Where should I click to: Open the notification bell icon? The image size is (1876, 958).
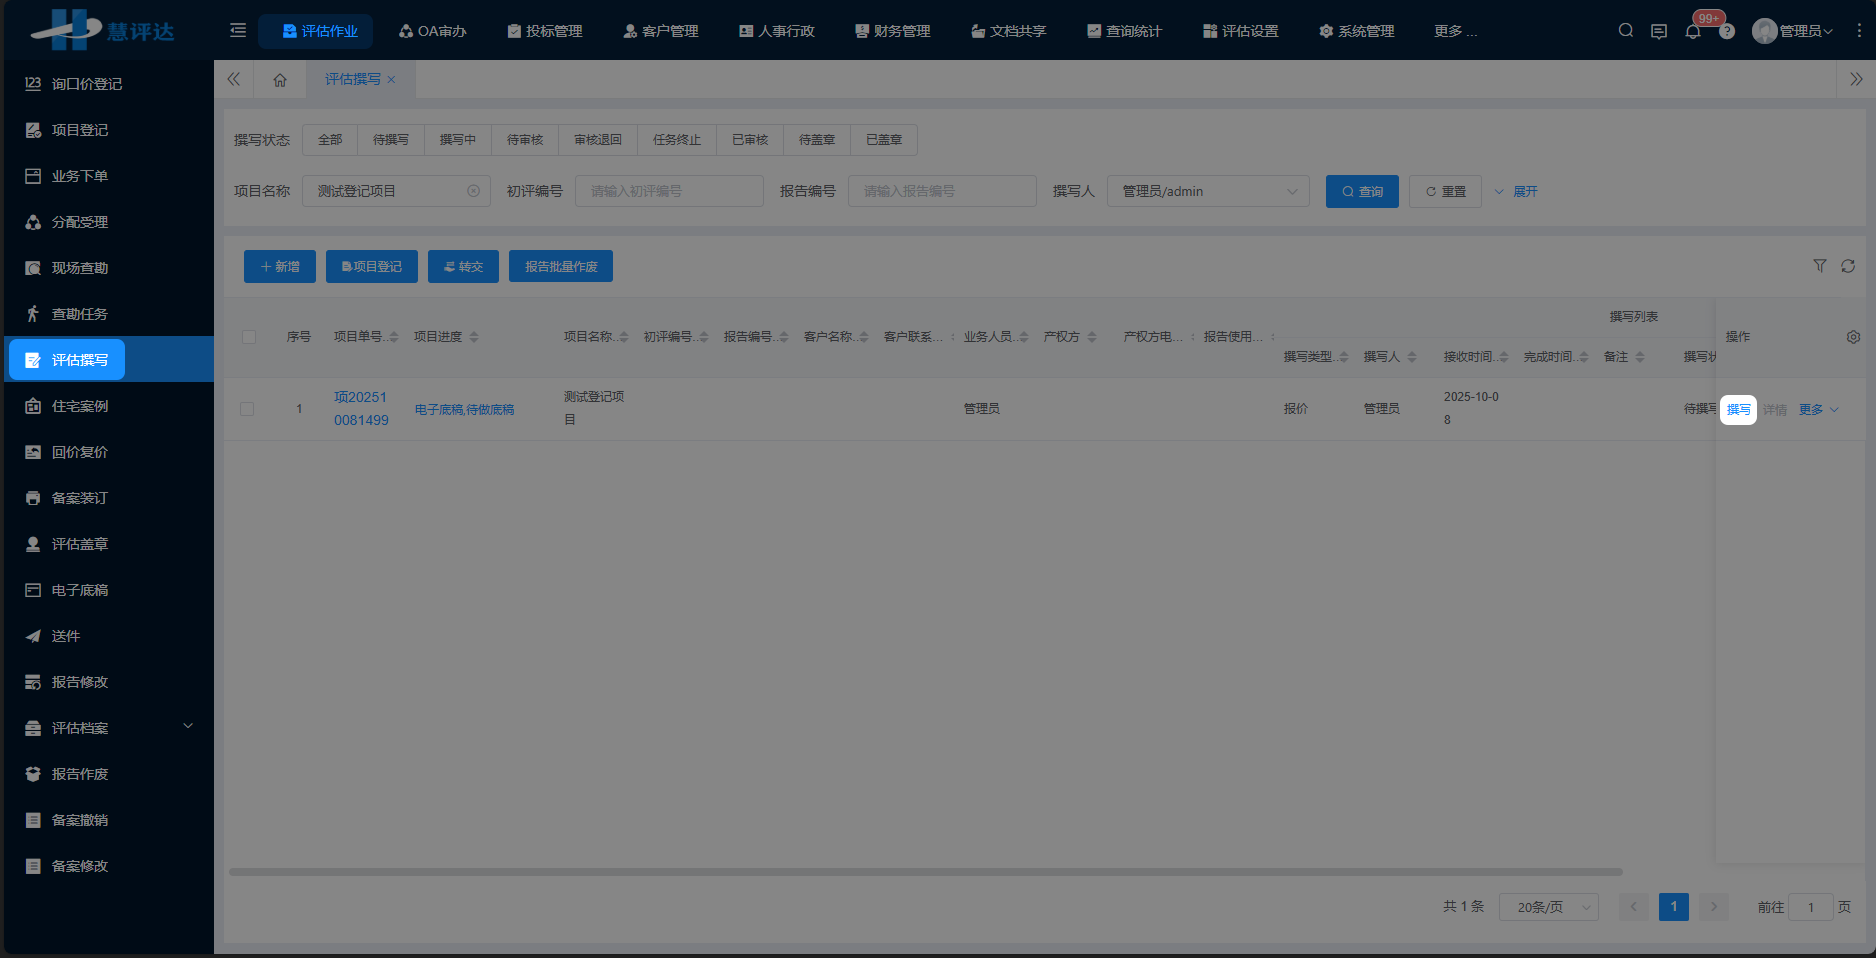pyautogui.click(x=1693, y=31)
